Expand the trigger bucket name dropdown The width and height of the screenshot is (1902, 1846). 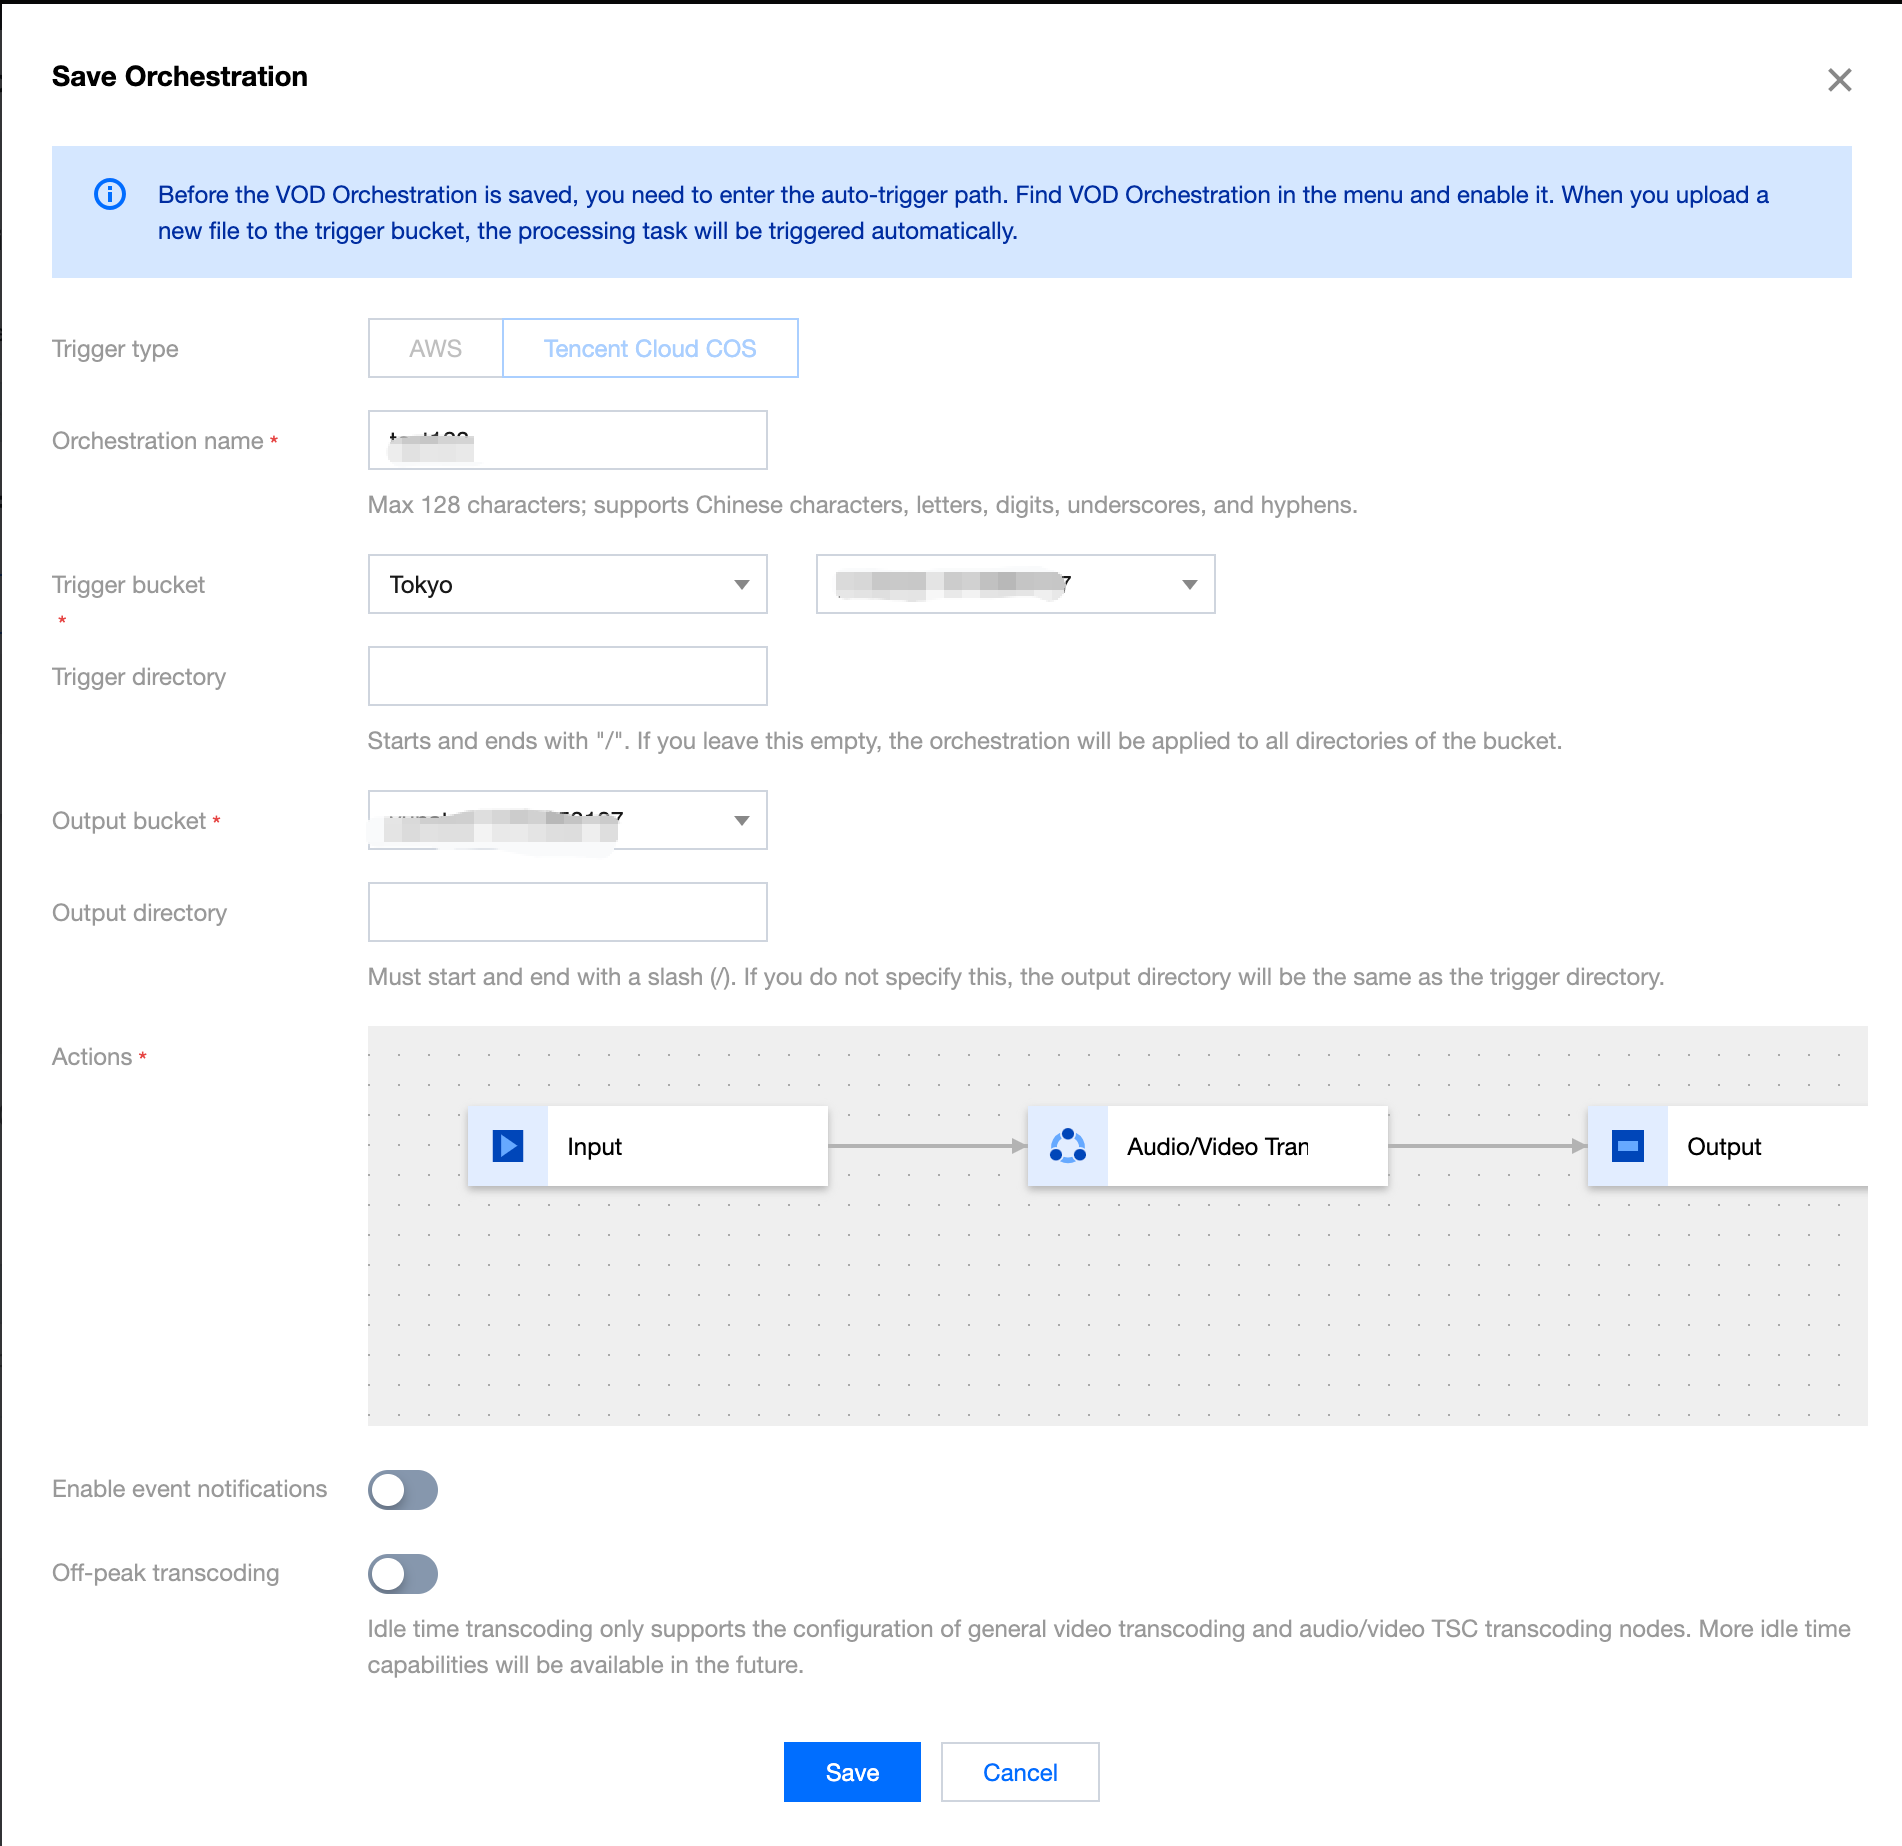coord(1015,585)
